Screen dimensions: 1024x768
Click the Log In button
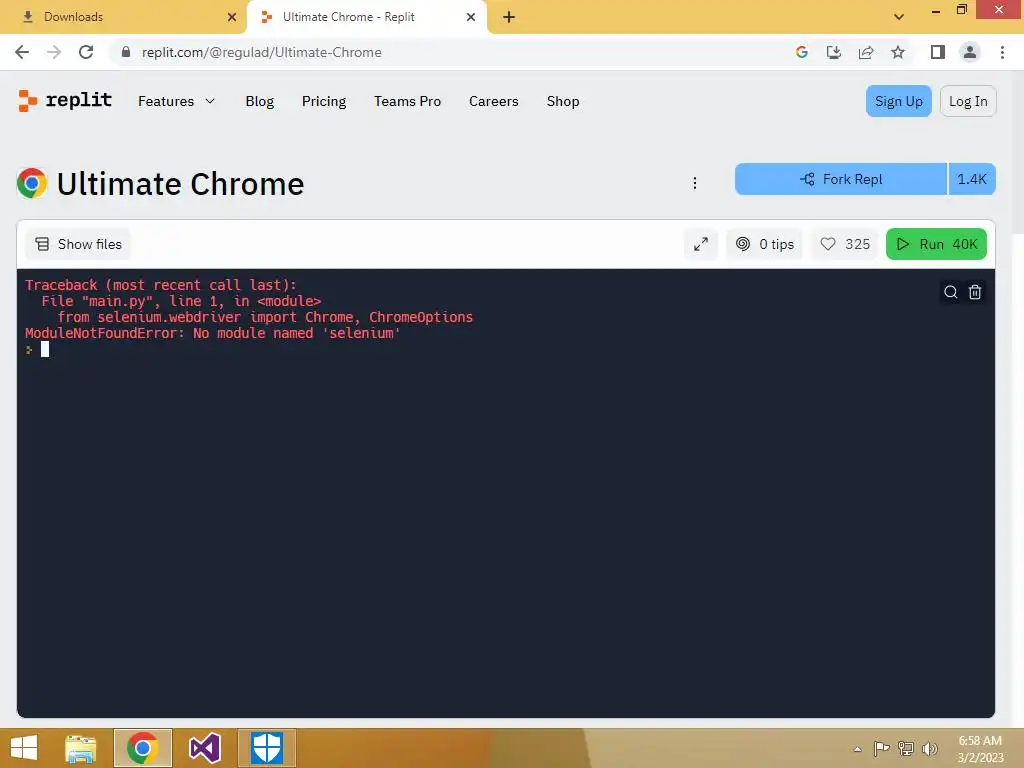click(968, 101)
